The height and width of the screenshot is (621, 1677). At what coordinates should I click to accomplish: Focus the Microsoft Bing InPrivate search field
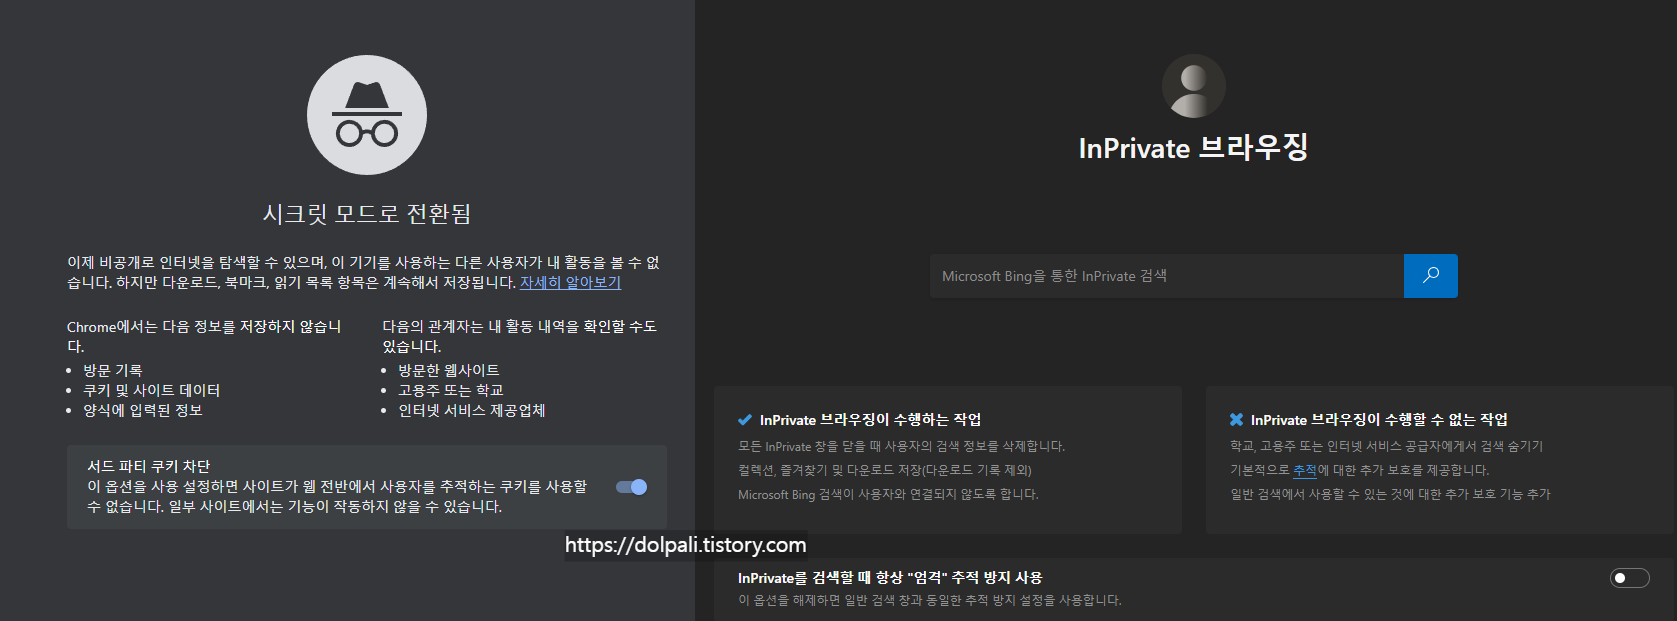tap(1167, 276)
